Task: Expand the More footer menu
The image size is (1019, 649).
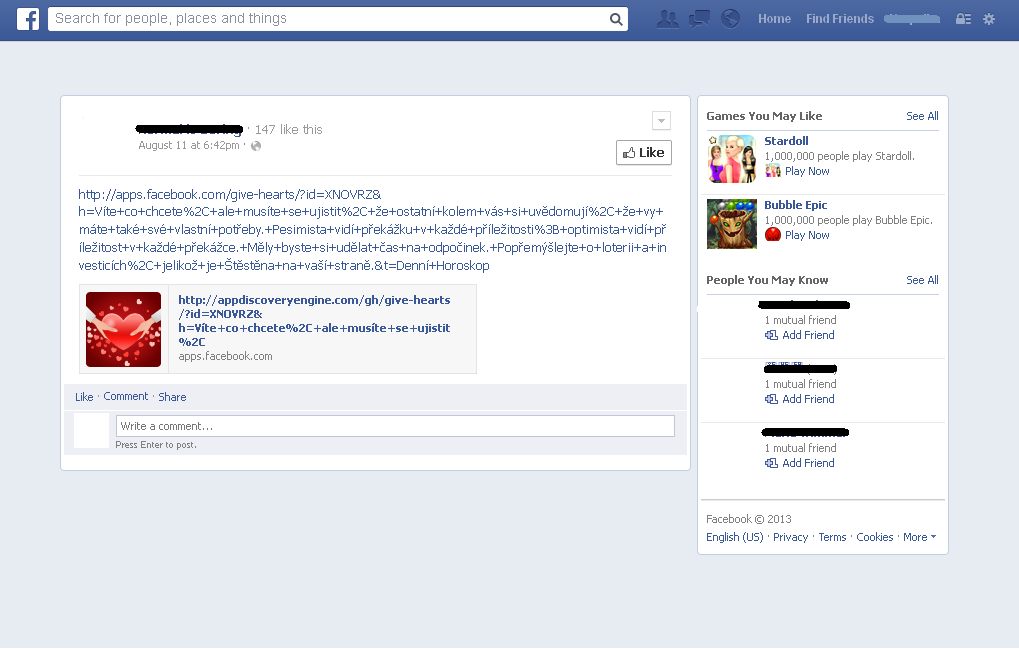Action: click(917, 537)
